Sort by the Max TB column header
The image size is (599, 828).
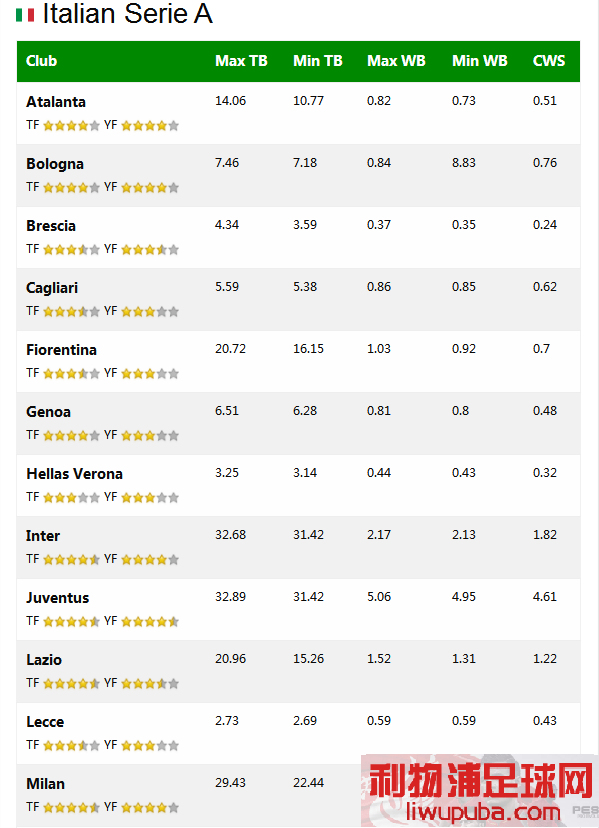point(241,61)
